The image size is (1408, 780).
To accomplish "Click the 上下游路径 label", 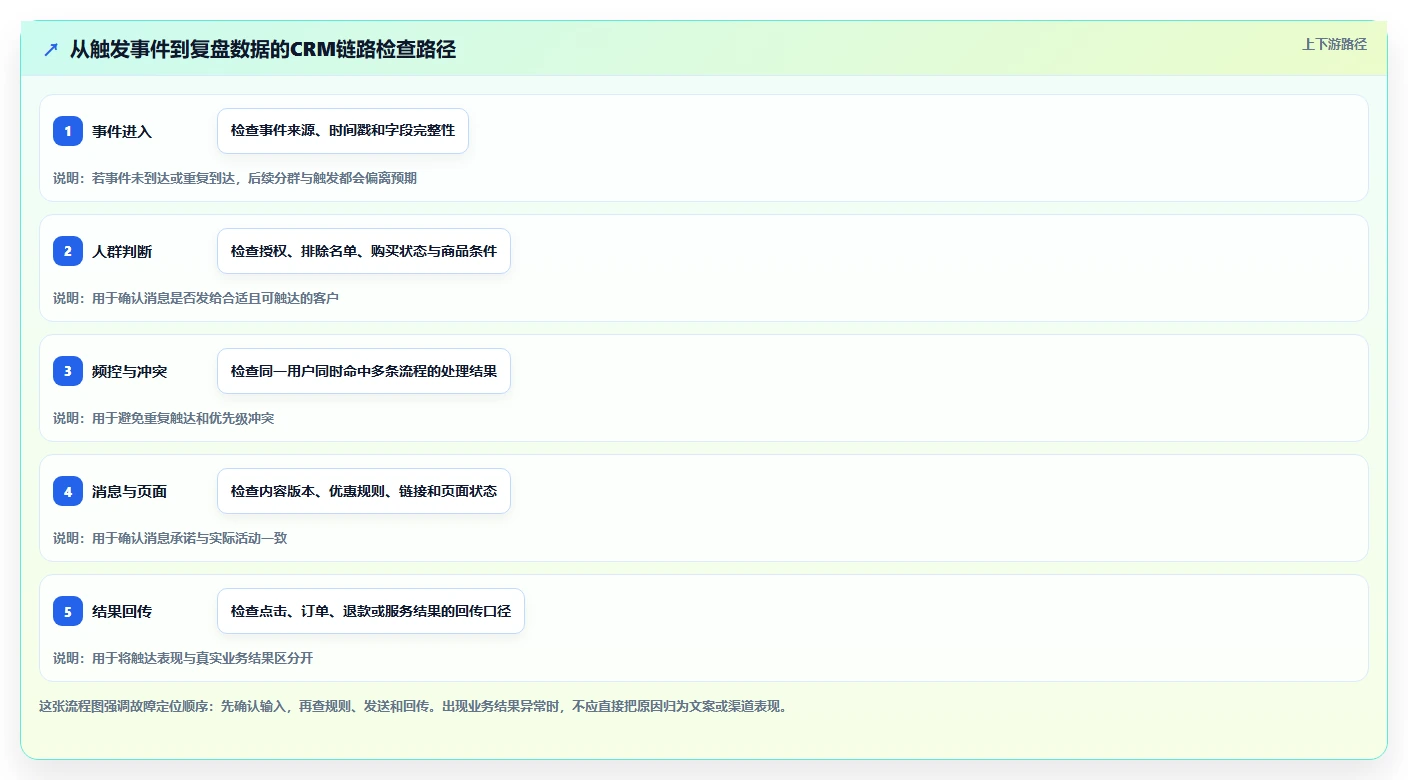I will tap(1334, 44).
